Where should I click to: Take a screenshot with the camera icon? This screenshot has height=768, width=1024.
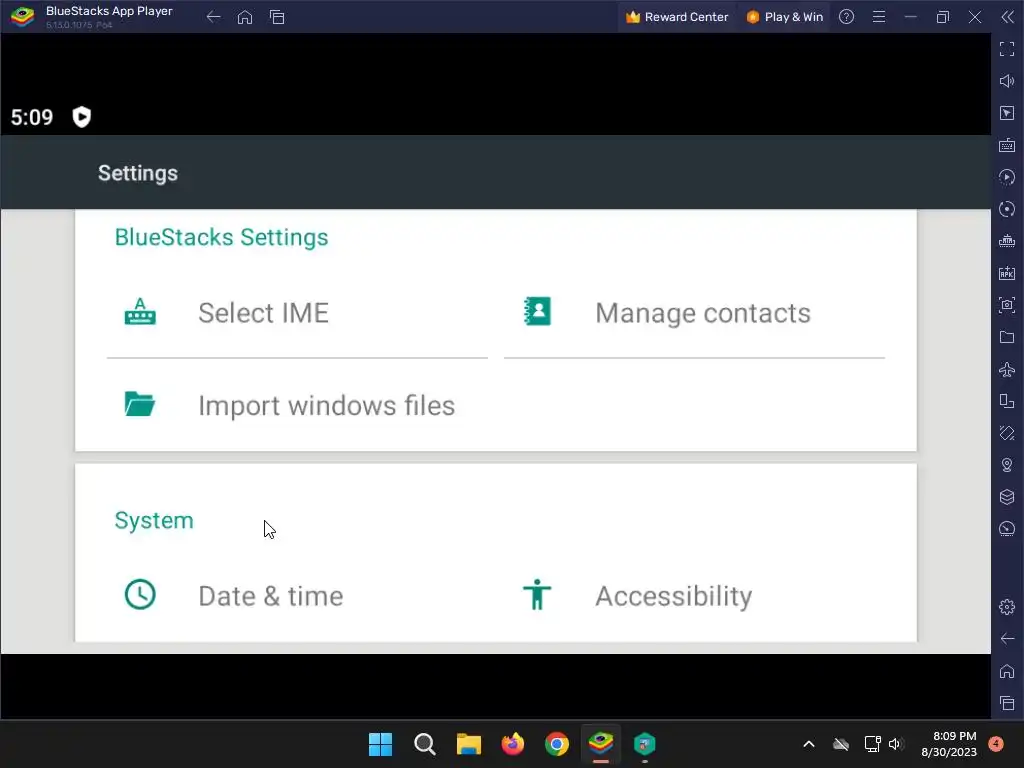1006,305
